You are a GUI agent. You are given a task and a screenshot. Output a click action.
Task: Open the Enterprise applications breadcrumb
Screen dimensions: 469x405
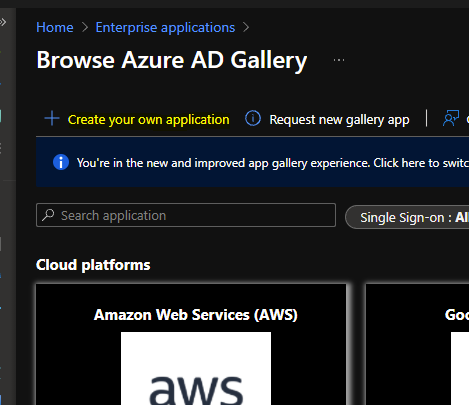coord(165,27)
